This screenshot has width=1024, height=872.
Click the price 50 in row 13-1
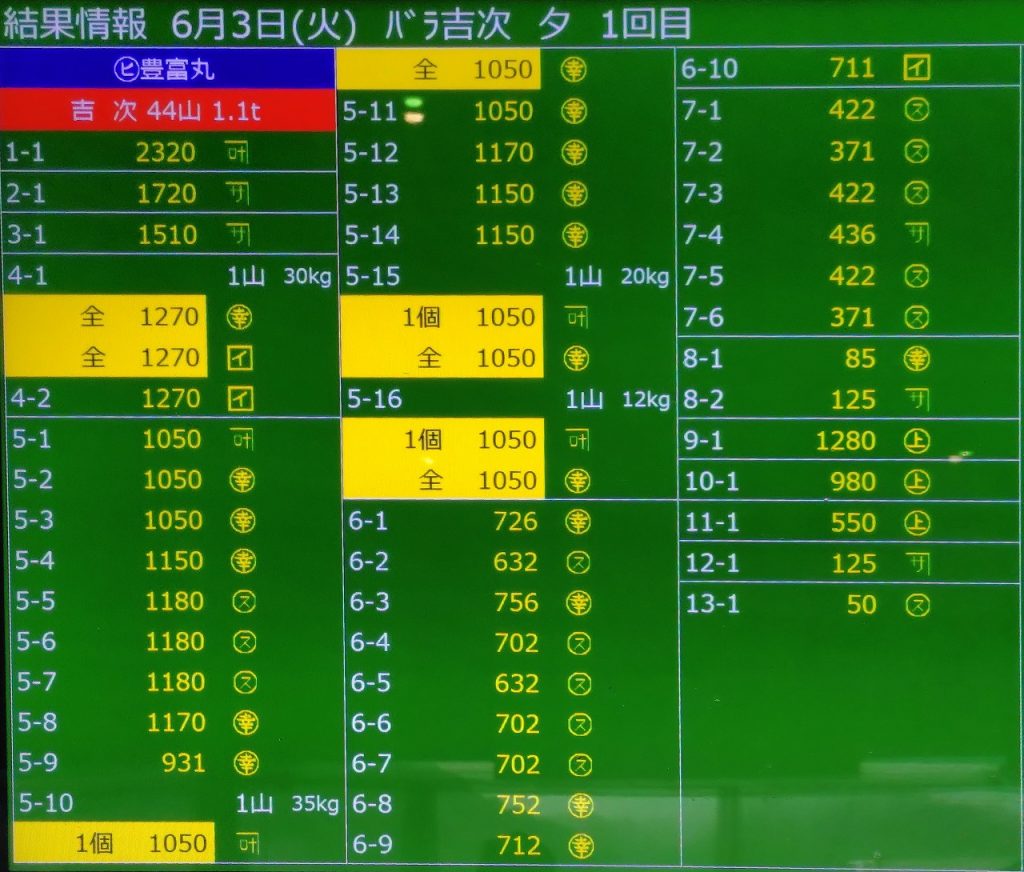click(x=860, y=604)
